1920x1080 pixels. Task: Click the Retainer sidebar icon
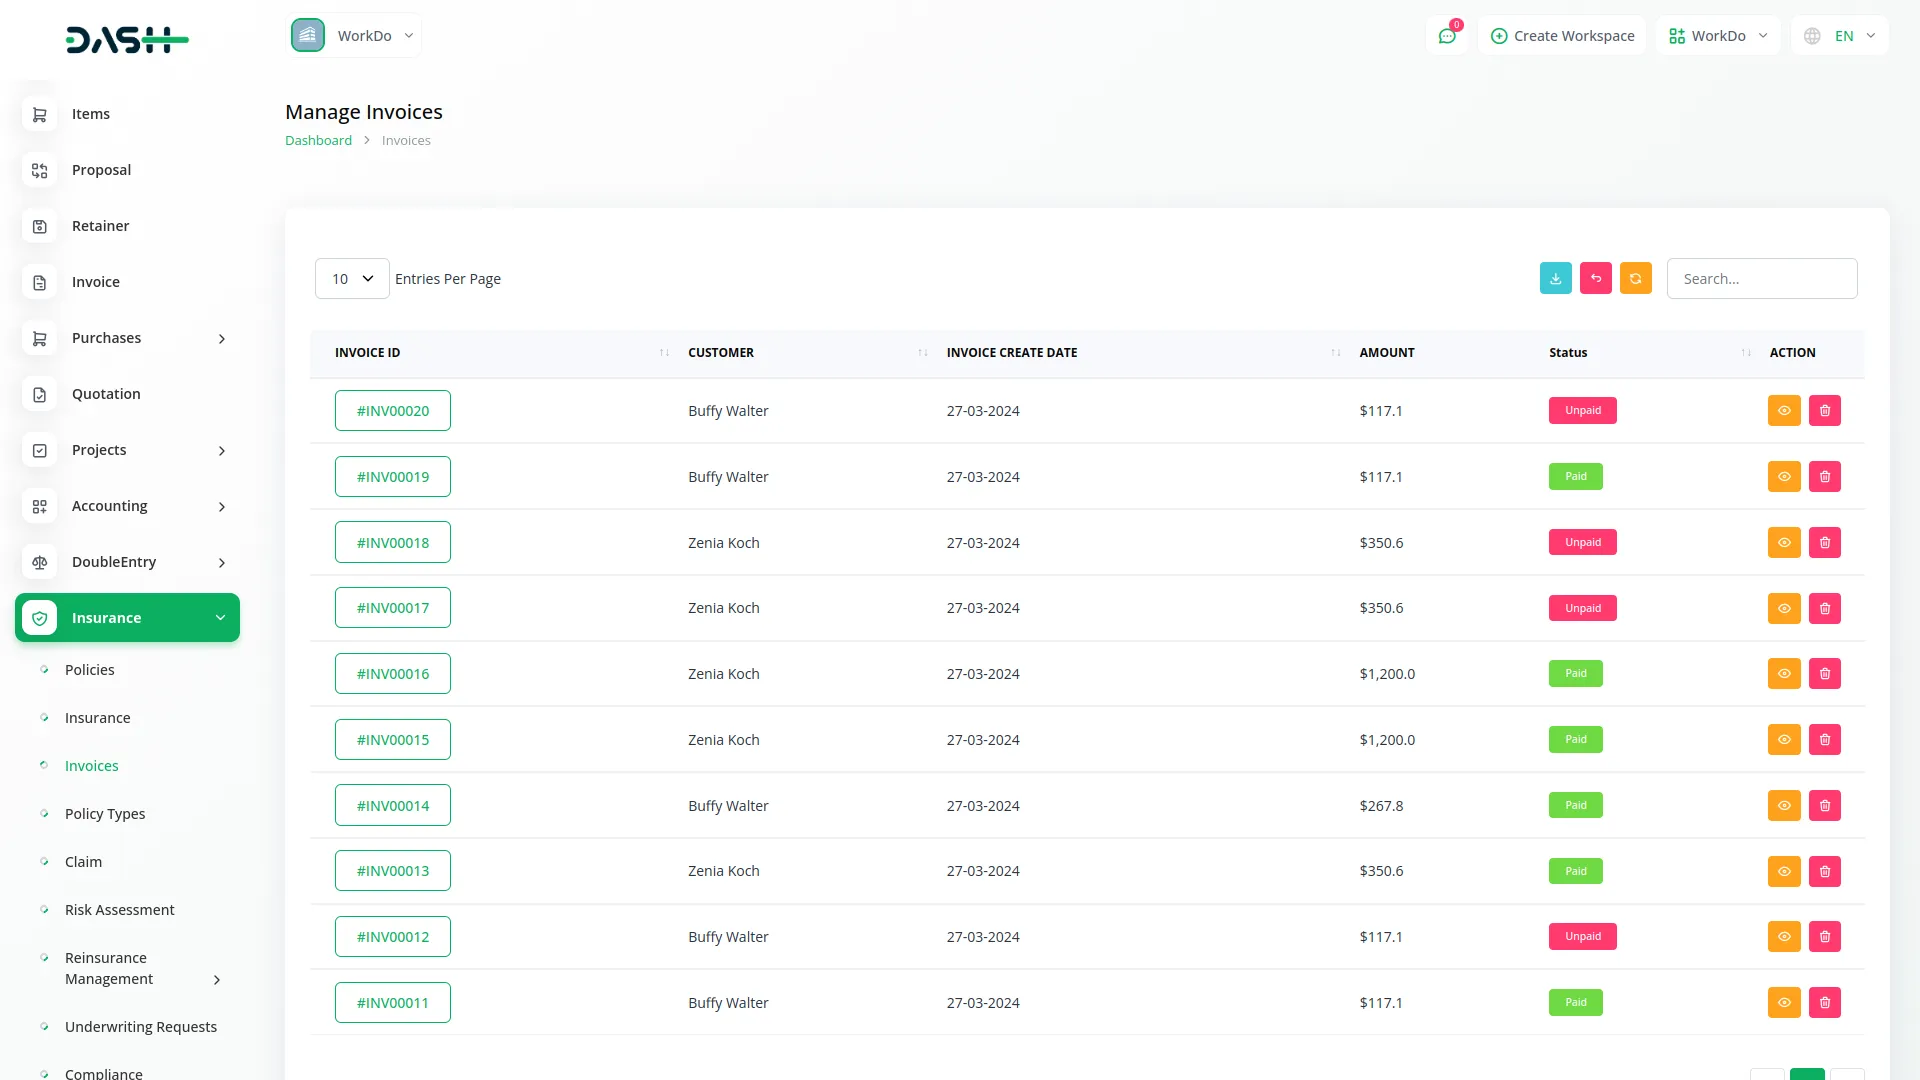coord(39,226)
